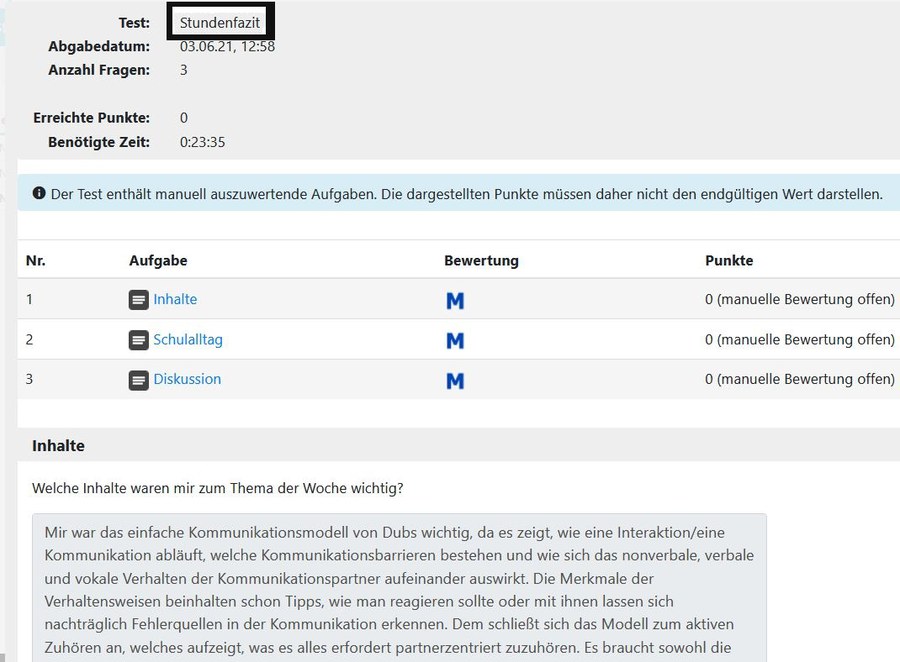Click the Erreichte Punkte label
Image resolution: width=900 pixels, height=662 pixels.
[x=91, y=118]
